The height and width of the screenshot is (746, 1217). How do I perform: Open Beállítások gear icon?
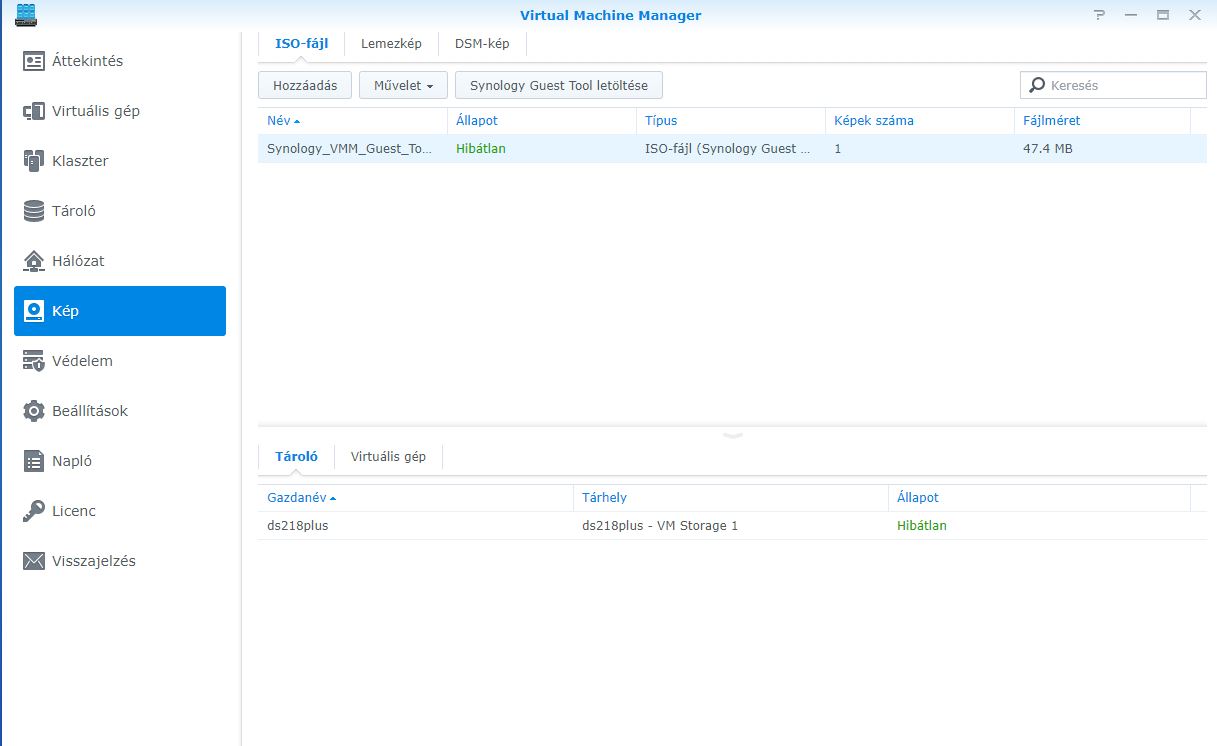[x=34, y=411]
